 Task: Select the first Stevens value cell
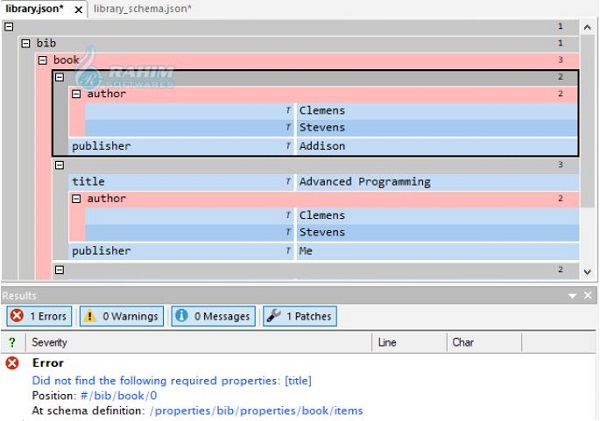[x=437, y=127]
